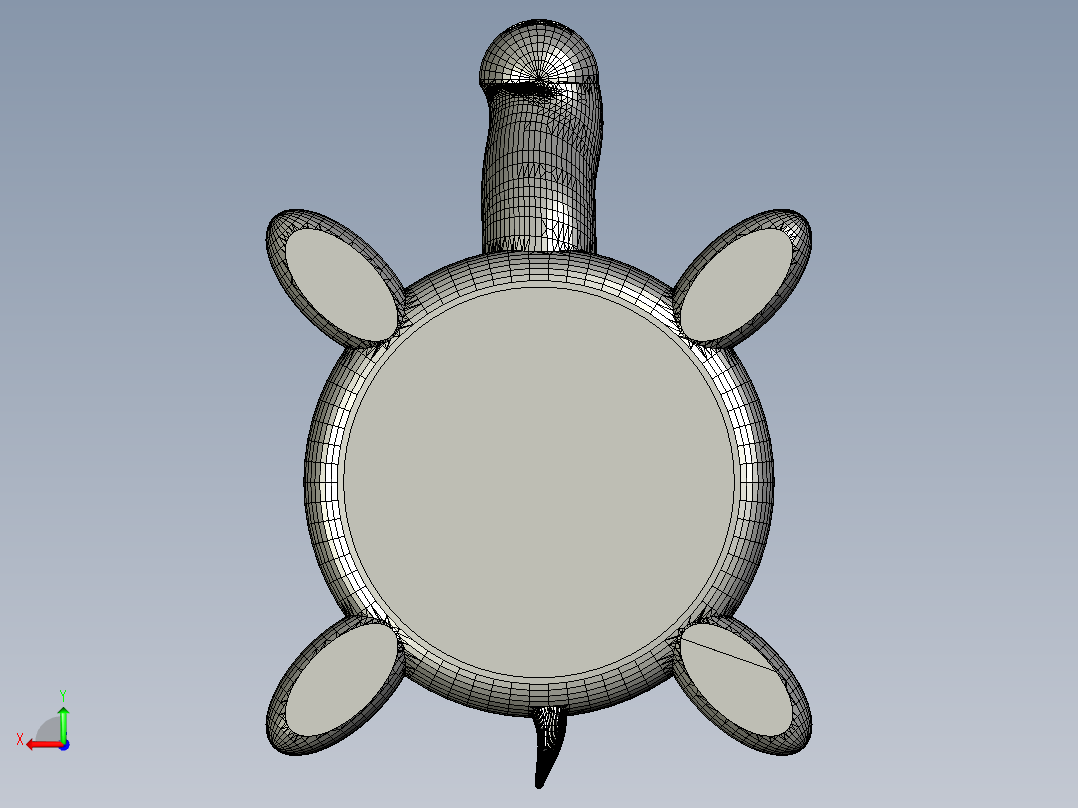This screenshot has height=808, width=1078.
Task: Select the blue Z axis origin sphere
Action: [63, 745]
